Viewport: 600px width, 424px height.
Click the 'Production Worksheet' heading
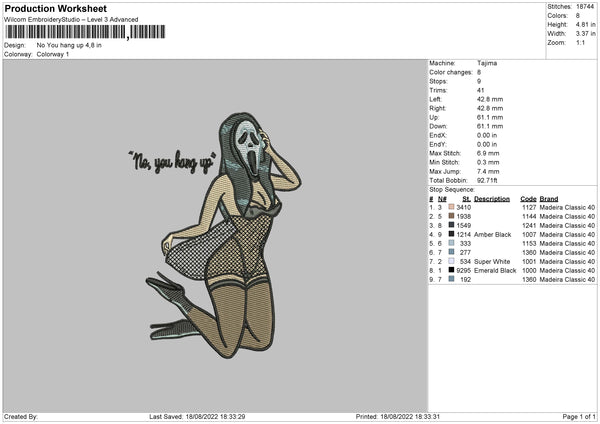[56, 8]
